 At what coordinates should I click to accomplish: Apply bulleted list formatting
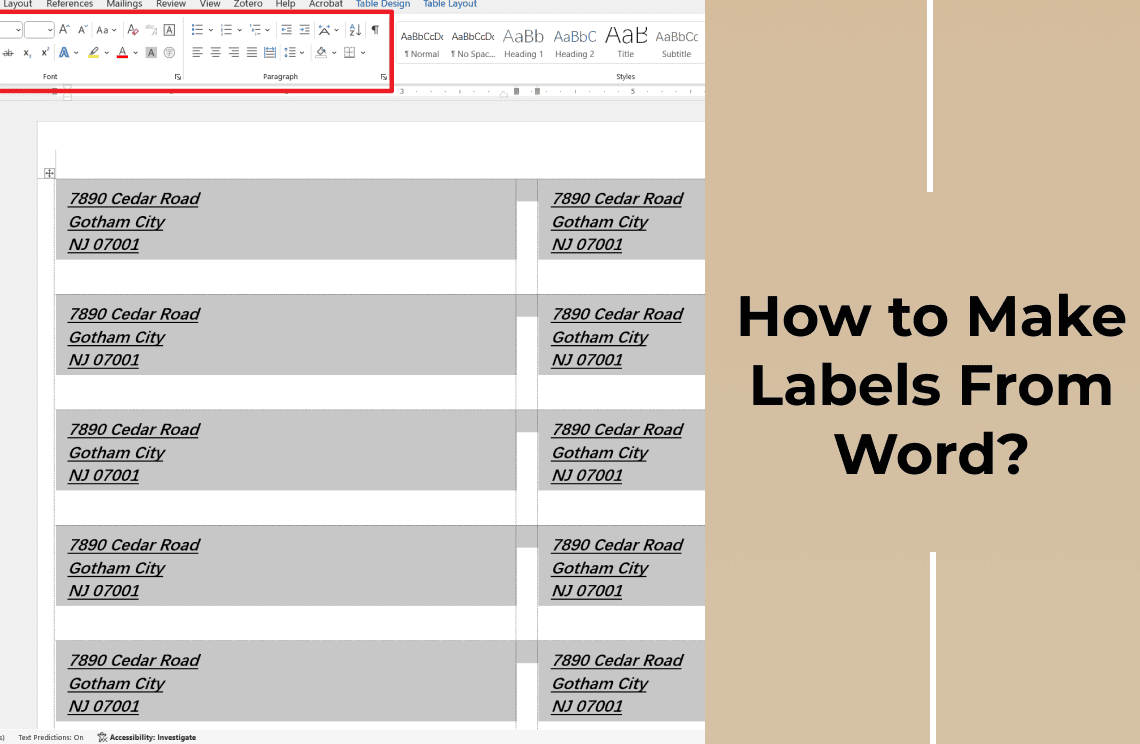point(197,30)
